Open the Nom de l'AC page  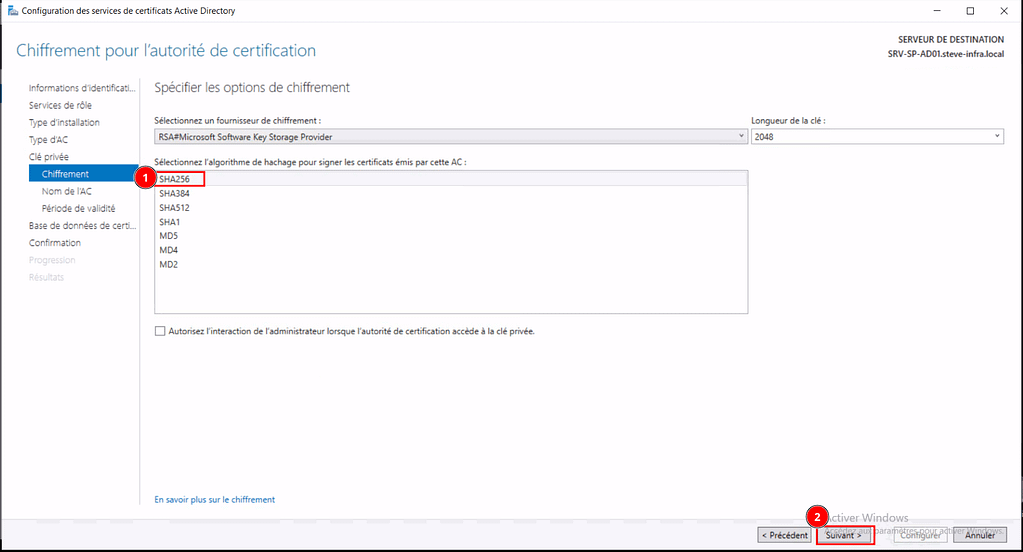67,191
